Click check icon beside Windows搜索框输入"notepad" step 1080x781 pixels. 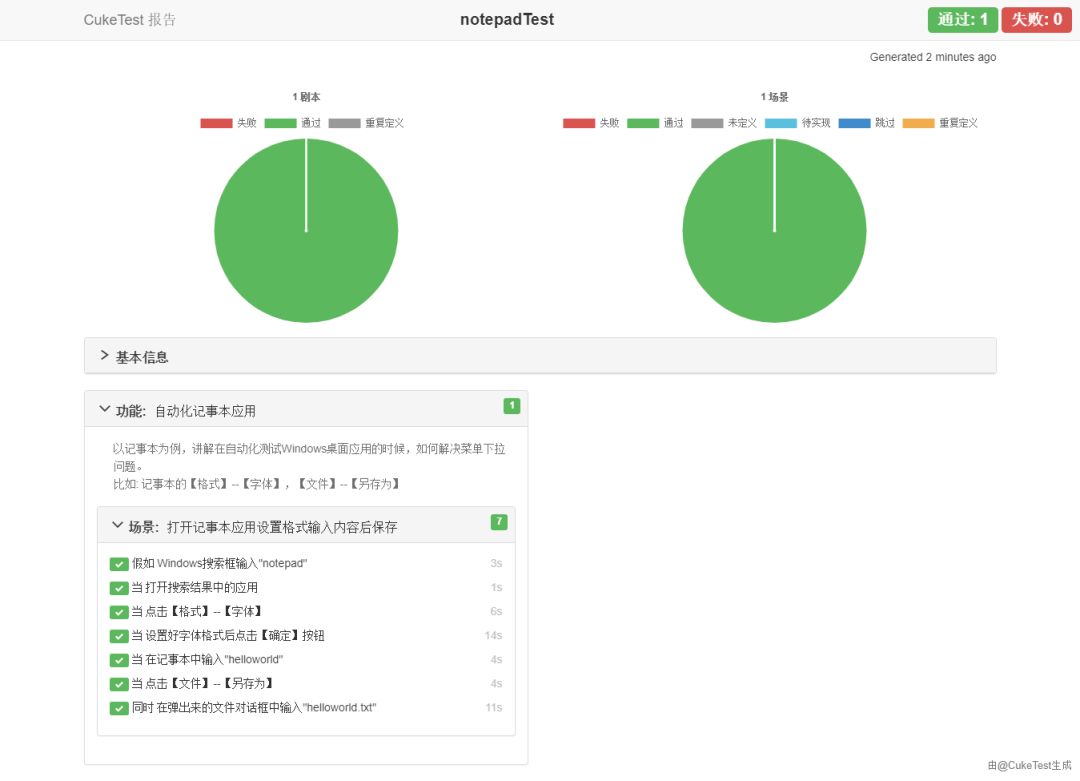119,564
